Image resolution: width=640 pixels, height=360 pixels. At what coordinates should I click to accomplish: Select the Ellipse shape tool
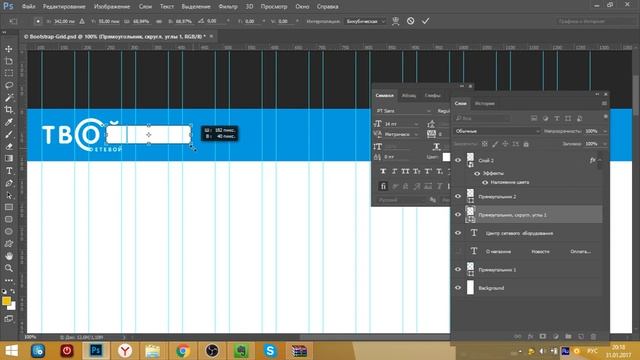coord(9,231)
